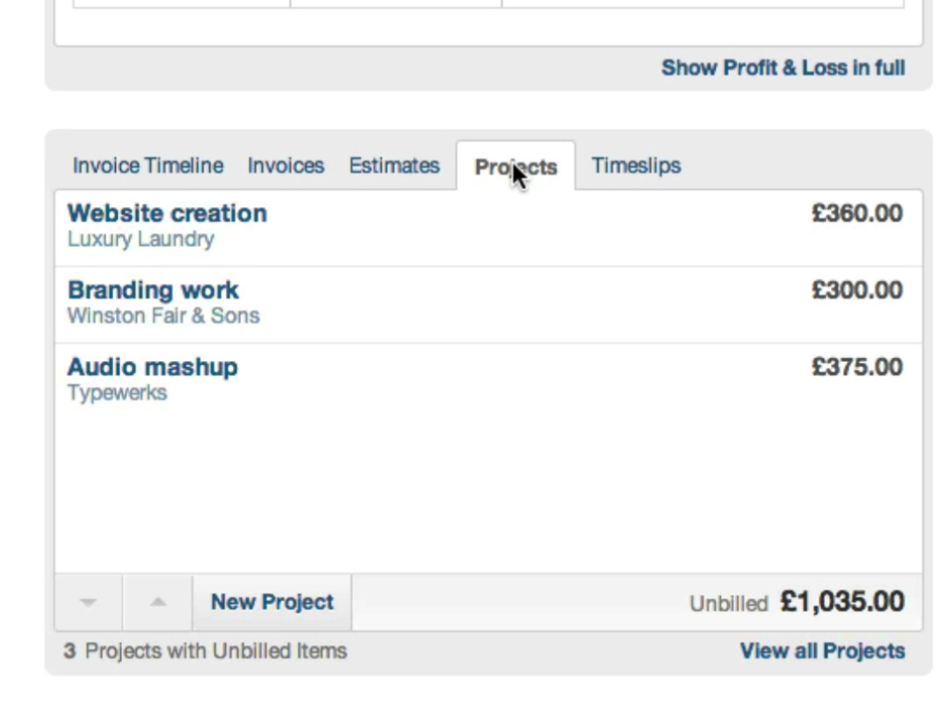Click the Unbilled £1,035.00 total
The width and height of the screenshot is (951, 709).
(x=797, y=602)
